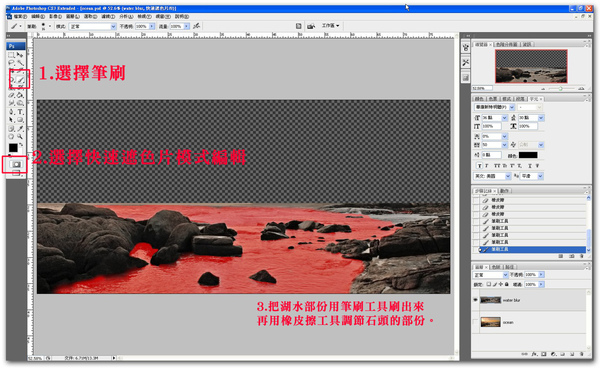Switch to the Paths tab in layers panel
Screen dimensions: 600x368
(x=509, y=267)
